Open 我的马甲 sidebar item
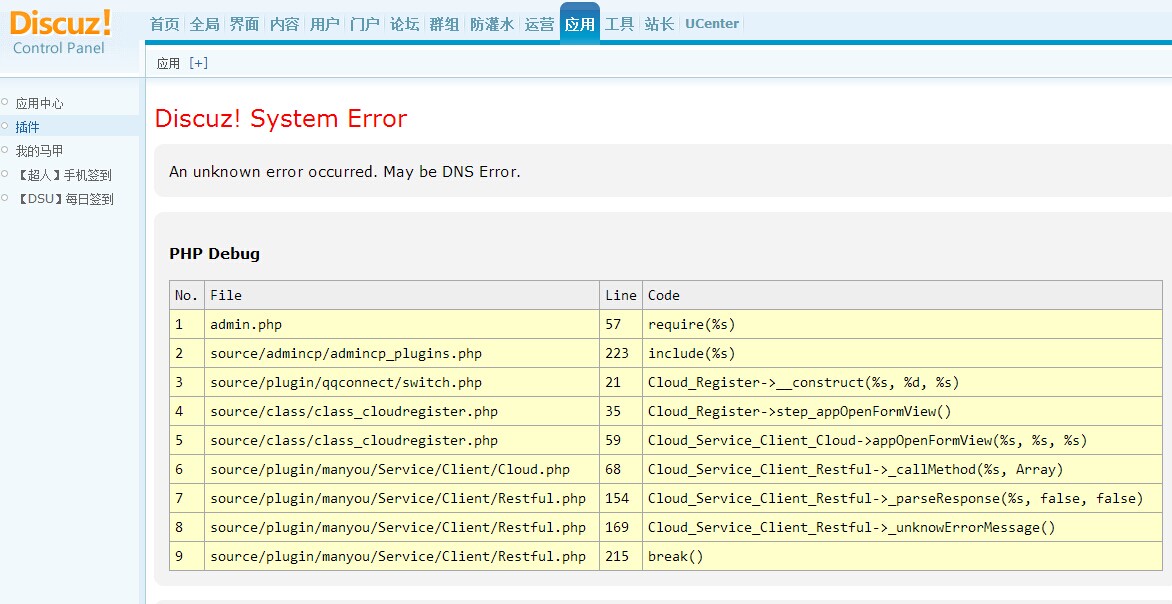Viewport: 1172px width, 604px height. [40, 151]
